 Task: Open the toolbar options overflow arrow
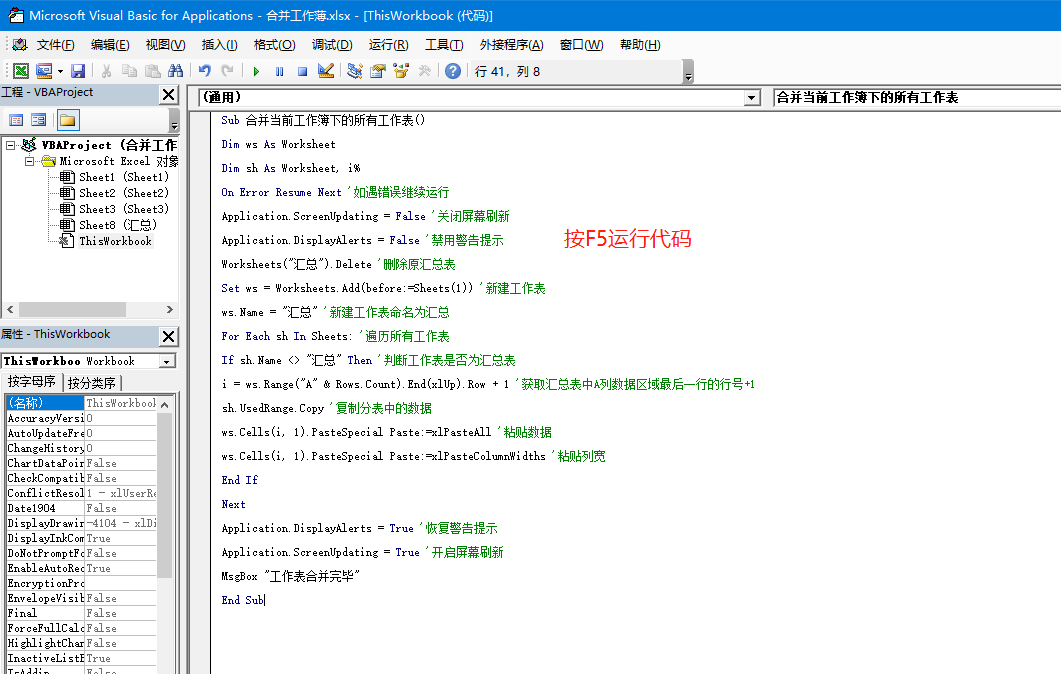click(x=688, y=72)
